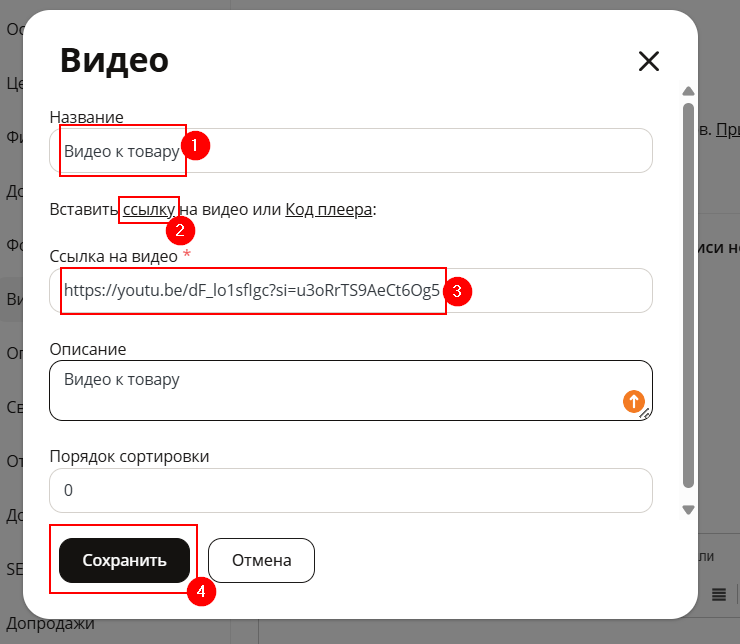Switch to the Код плеера option

328,209
